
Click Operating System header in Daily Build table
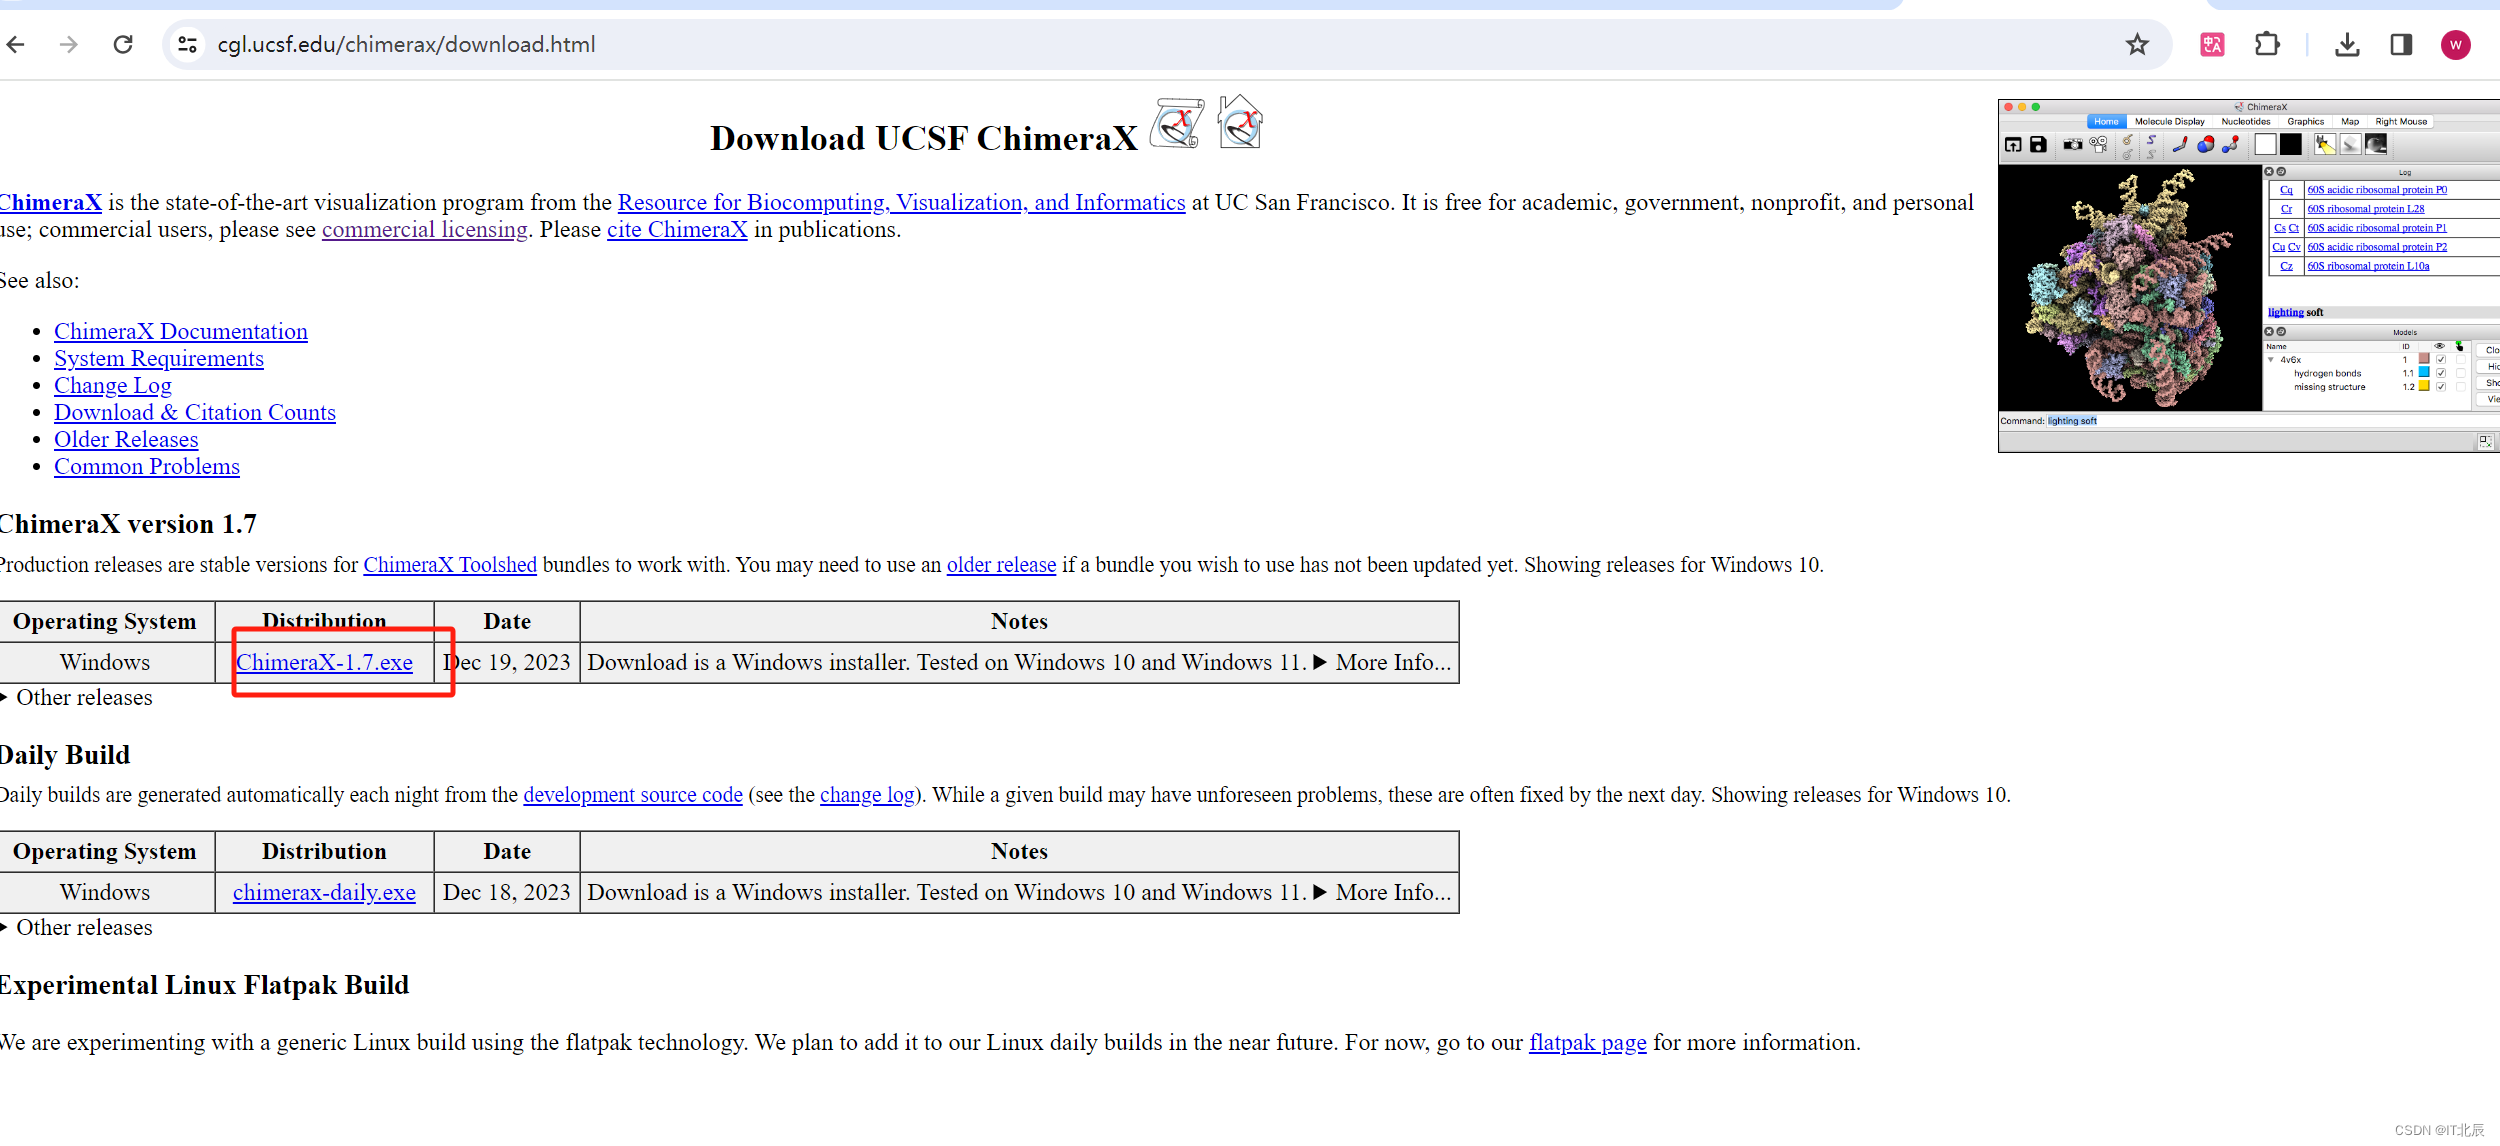(105, 851)
